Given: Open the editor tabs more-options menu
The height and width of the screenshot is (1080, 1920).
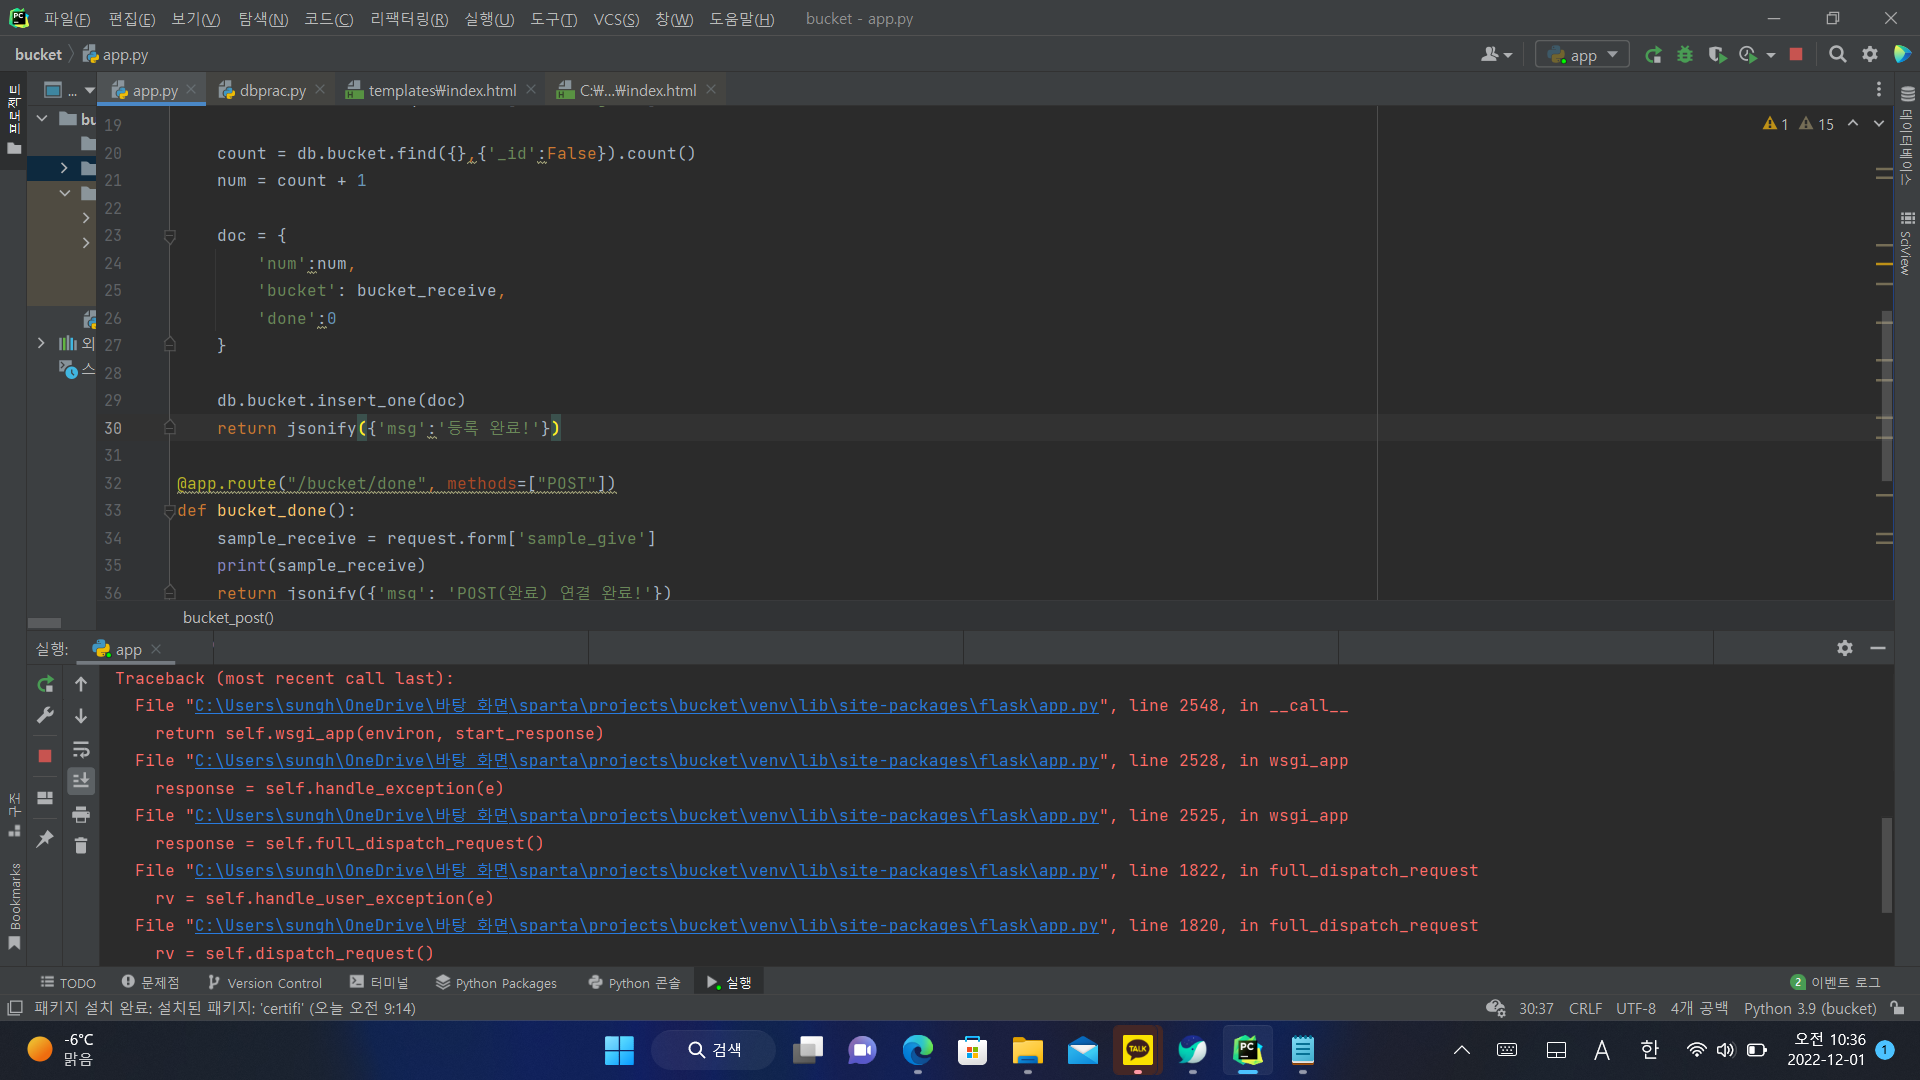Looking at the screenshot, I should click(x=1879, y=90).
